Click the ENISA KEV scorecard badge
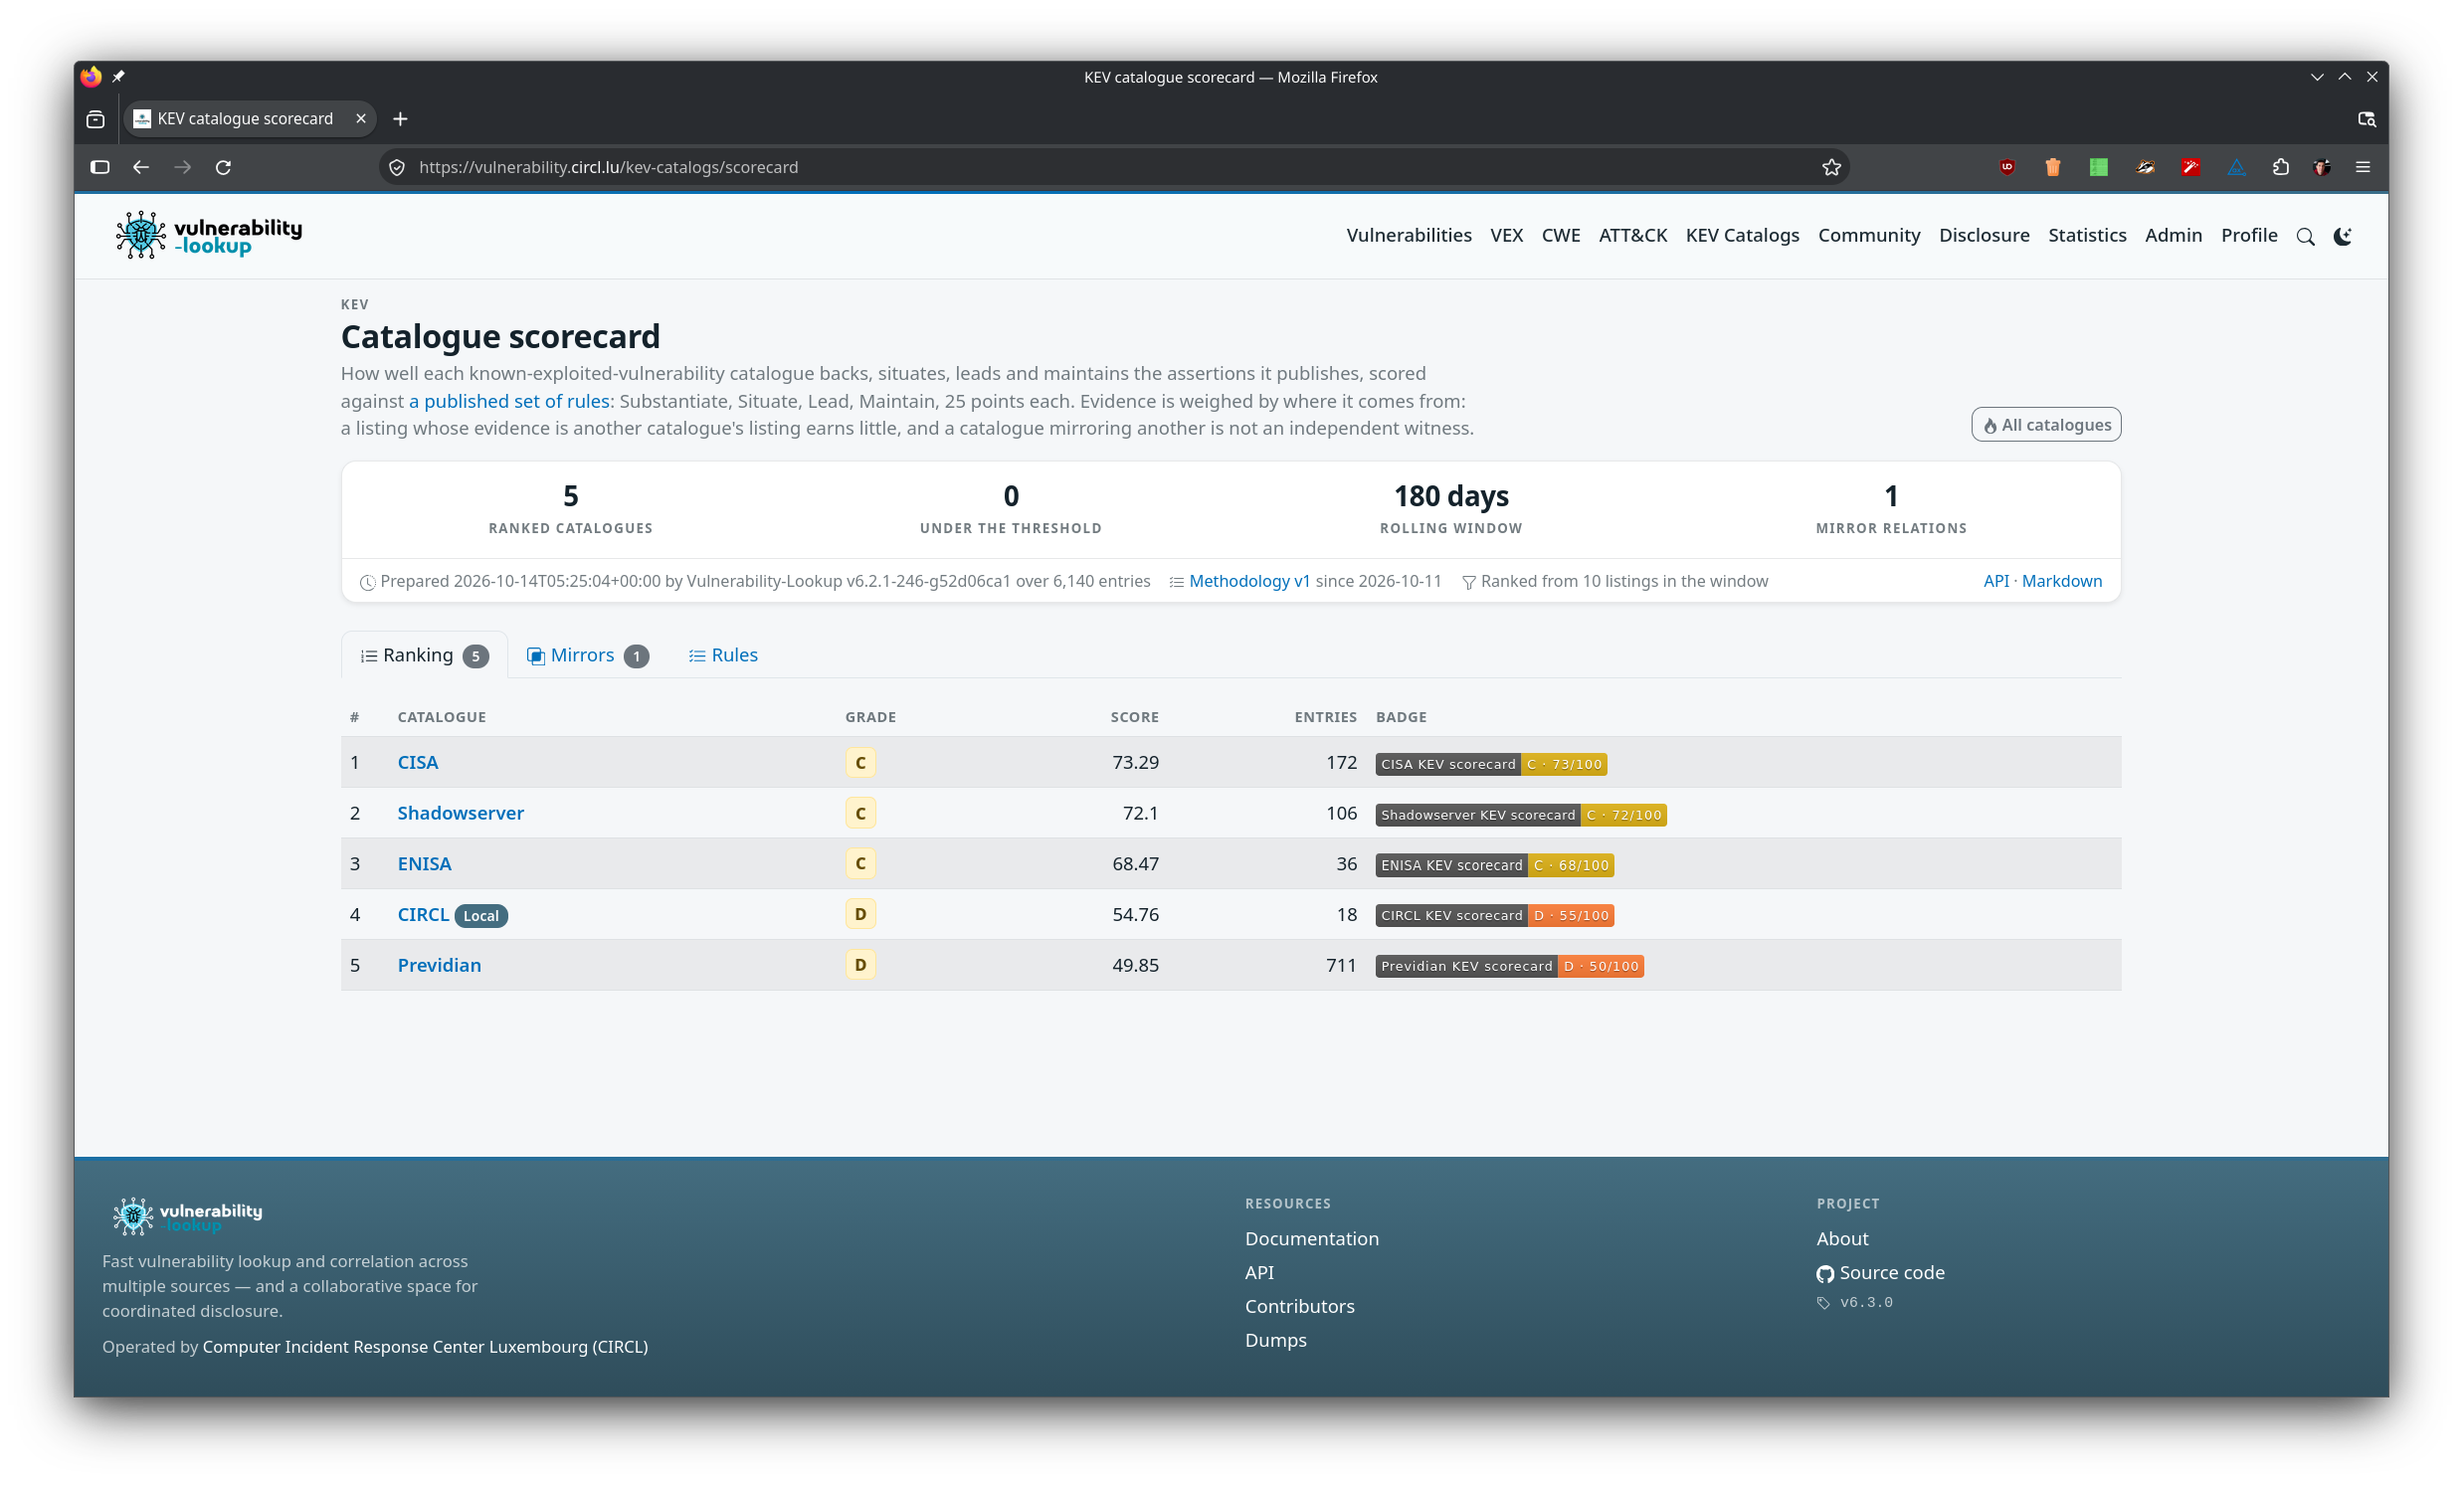This screenshot has height=1486, width=2464. (1494, 865)
